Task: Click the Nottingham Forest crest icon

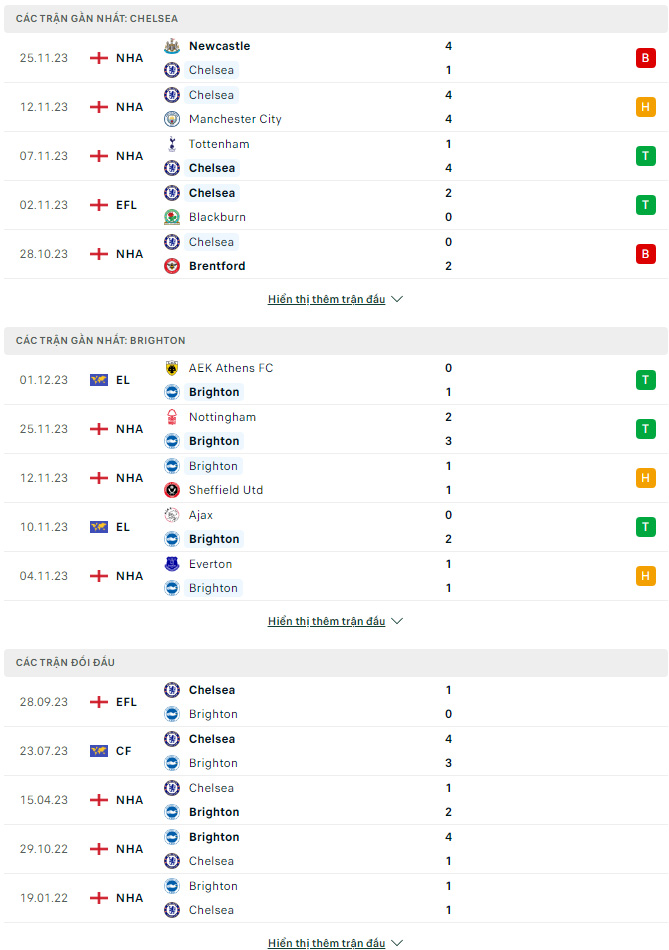Action: 172,417
